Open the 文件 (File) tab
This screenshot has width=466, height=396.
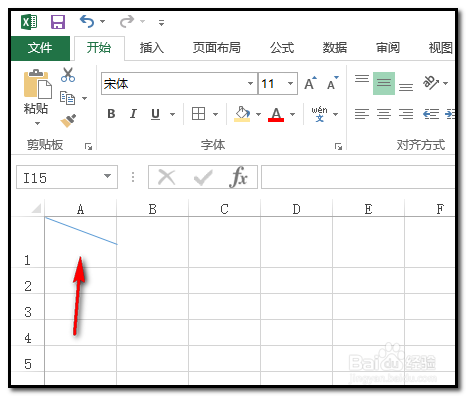point(40,48)
